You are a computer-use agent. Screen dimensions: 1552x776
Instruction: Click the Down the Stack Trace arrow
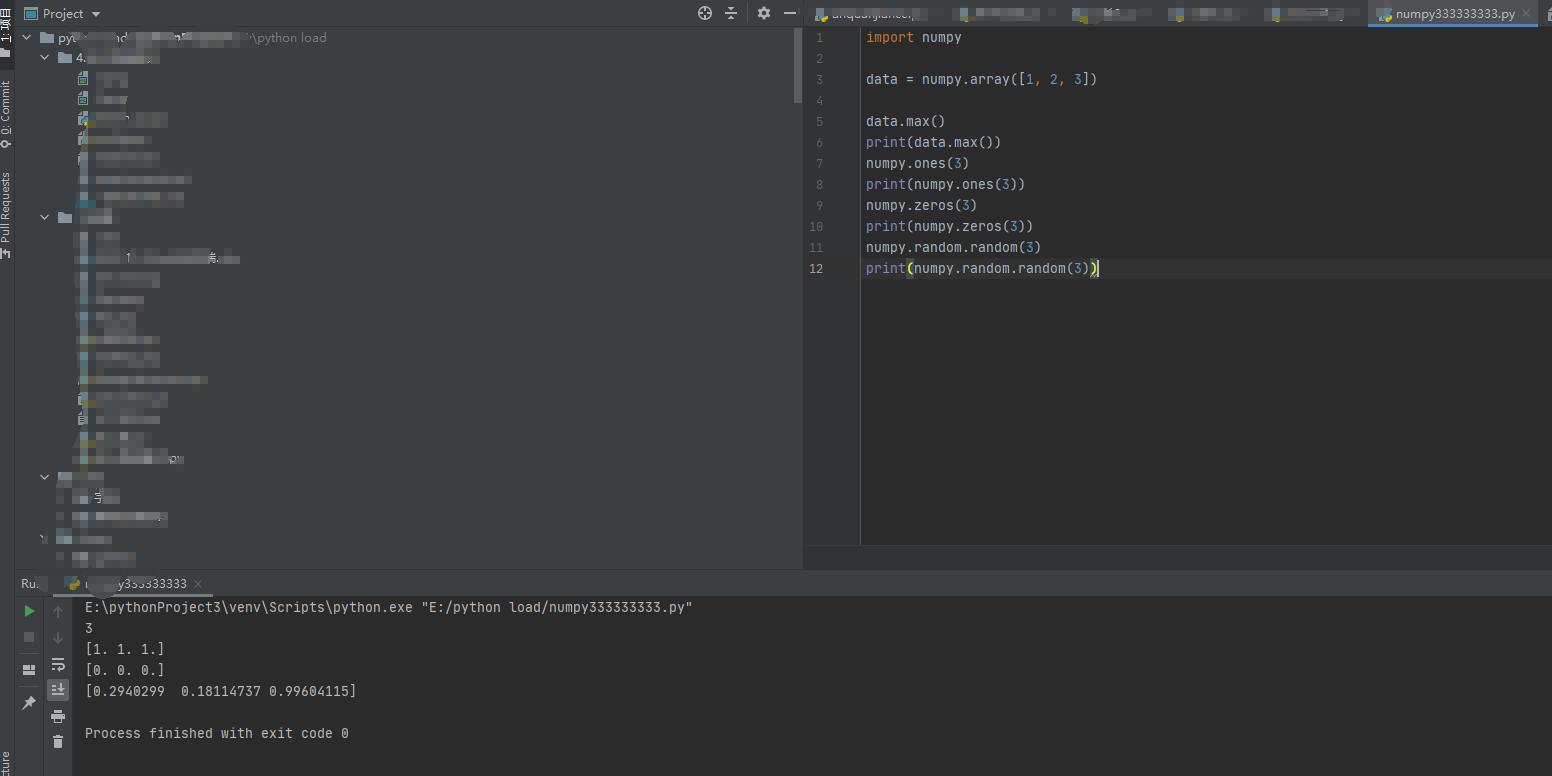coord(58,637)
